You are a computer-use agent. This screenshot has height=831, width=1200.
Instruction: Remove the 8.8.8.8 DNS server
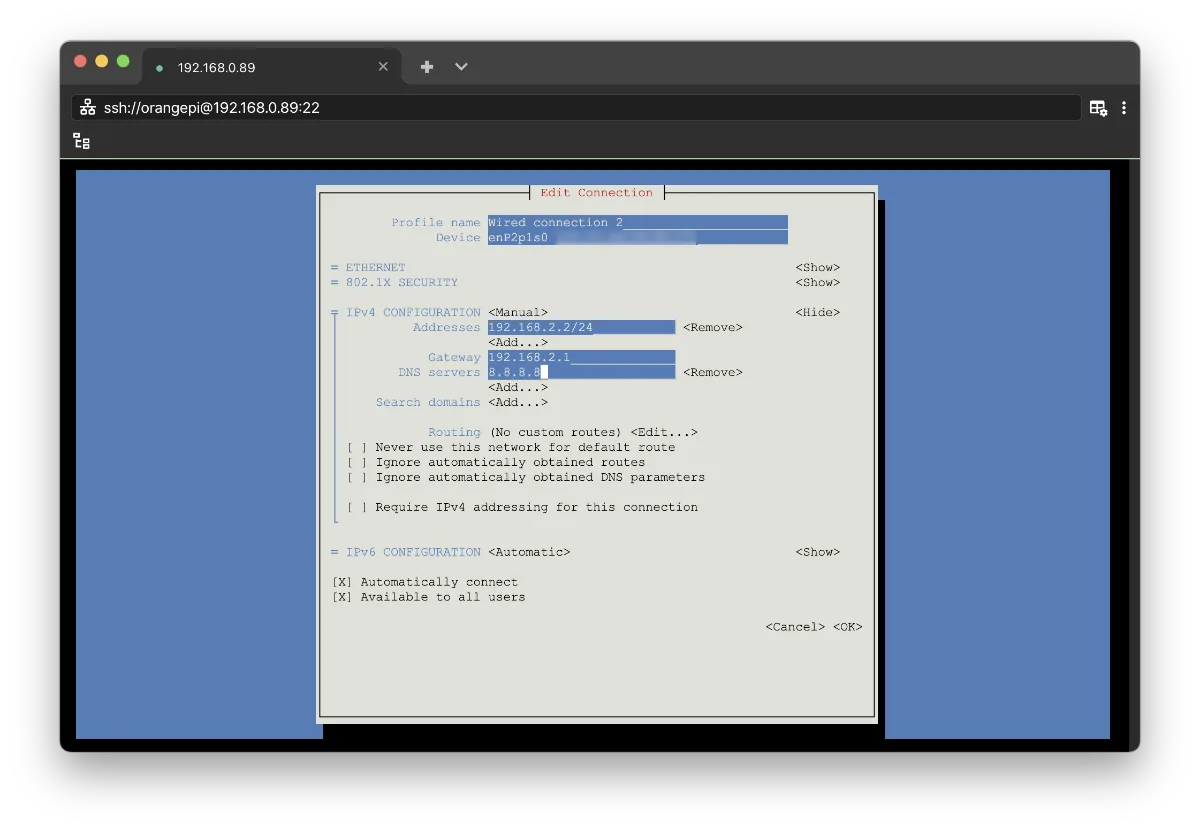click(712, 373)
